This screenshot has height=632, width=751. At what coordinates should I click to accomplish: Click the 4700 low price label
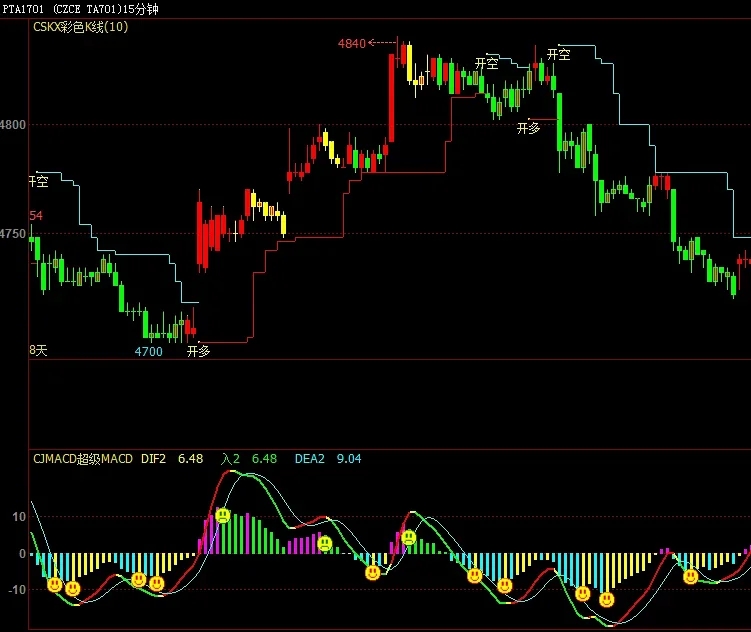pyautogui.click(x=148, y=351)
